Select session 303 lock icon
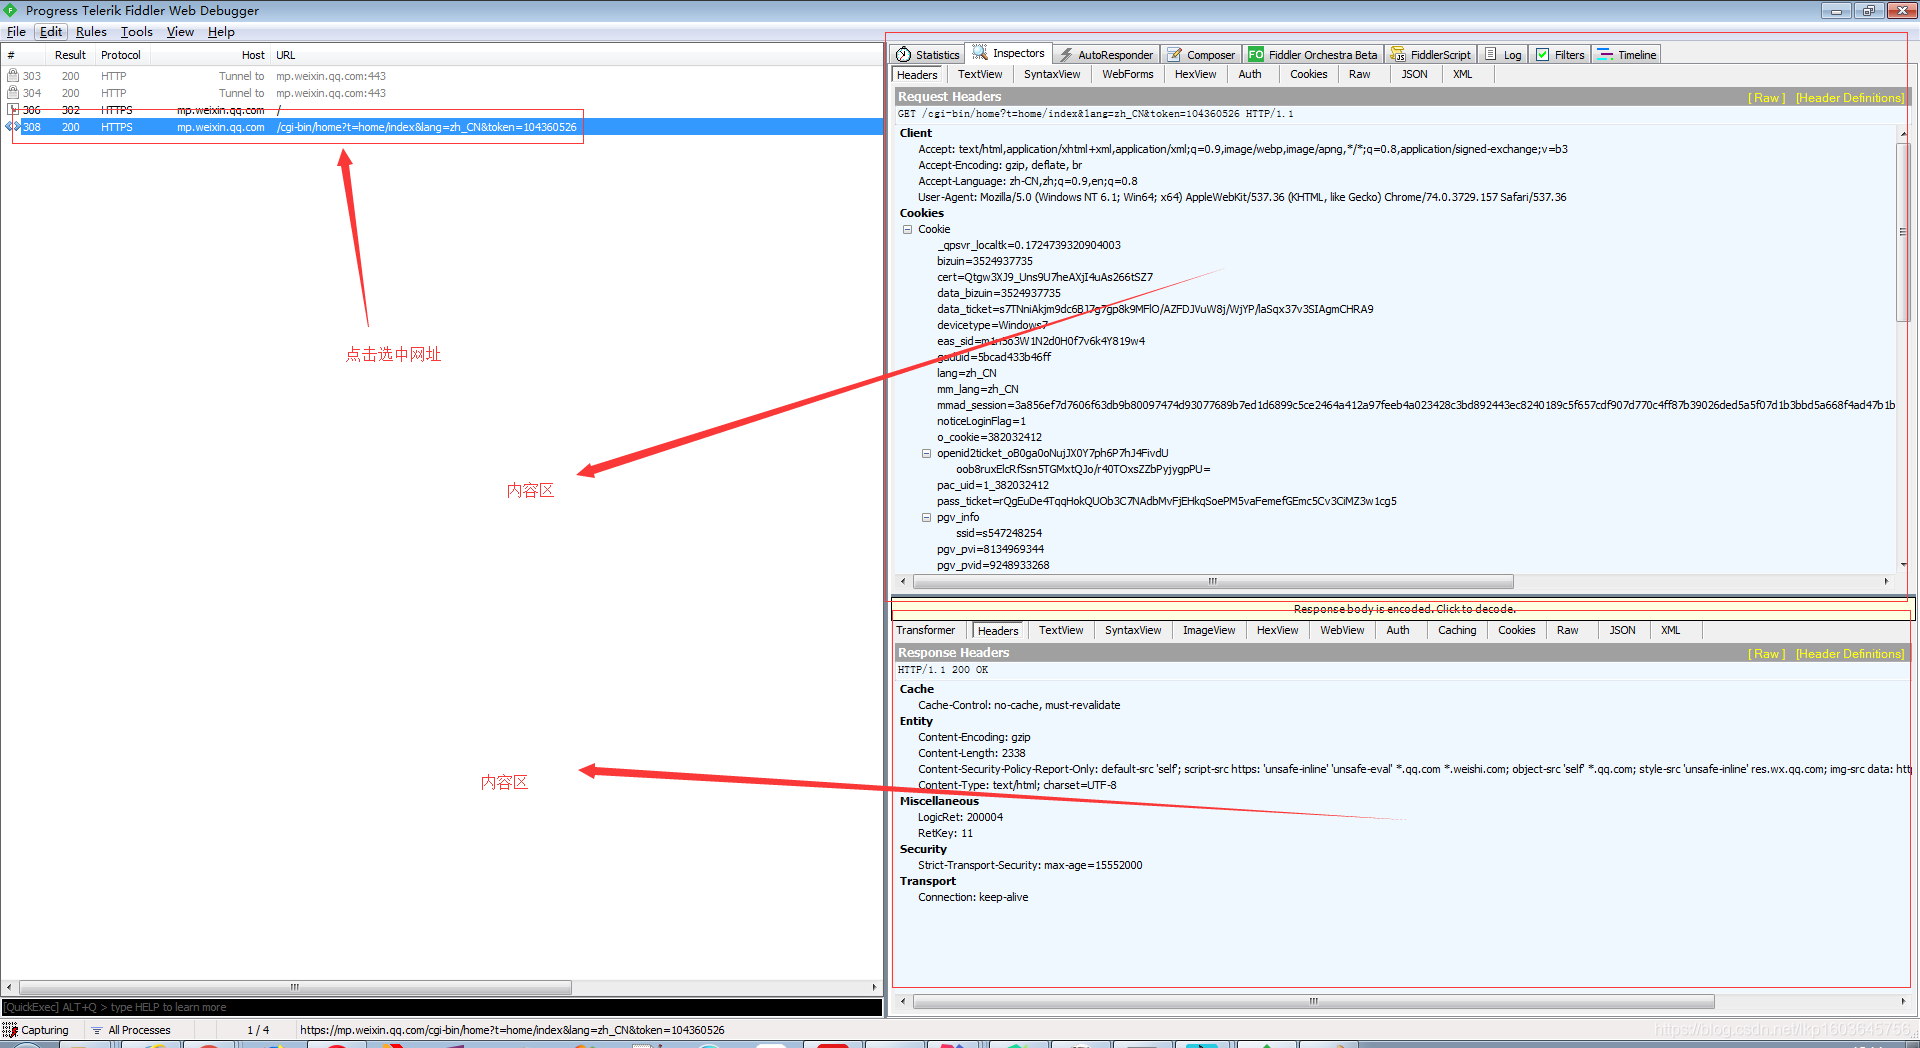1920x1048 pixels. (x=13, y=76)
